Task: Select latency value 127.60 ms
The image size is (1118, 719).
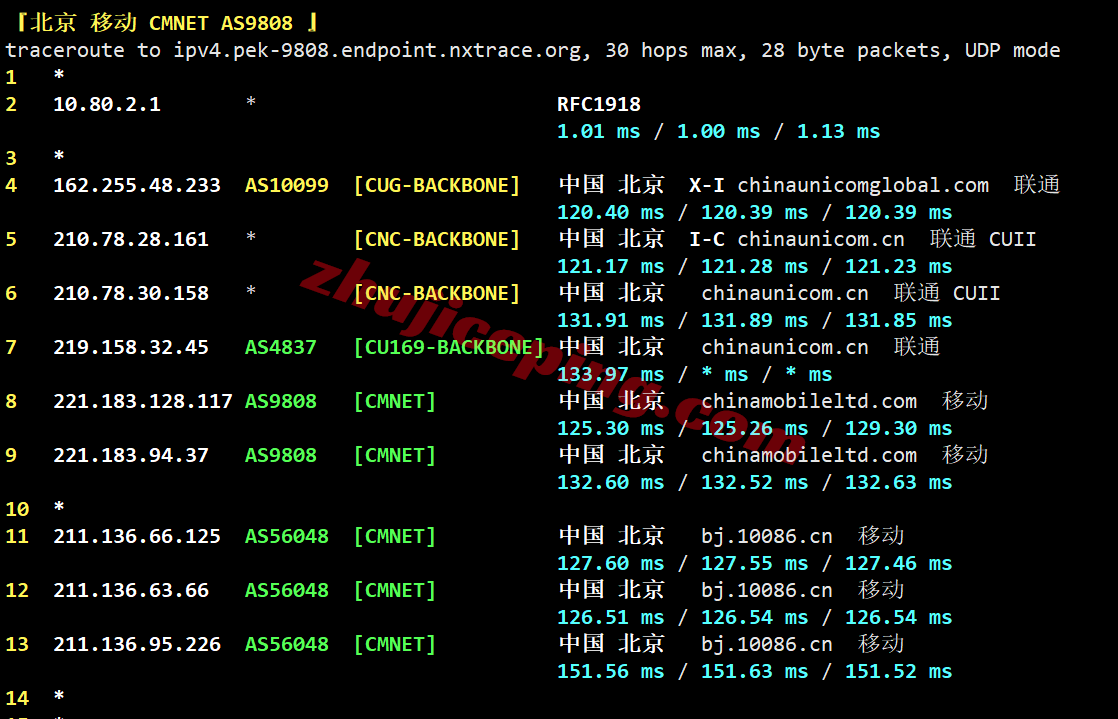Action: point(610,564)
